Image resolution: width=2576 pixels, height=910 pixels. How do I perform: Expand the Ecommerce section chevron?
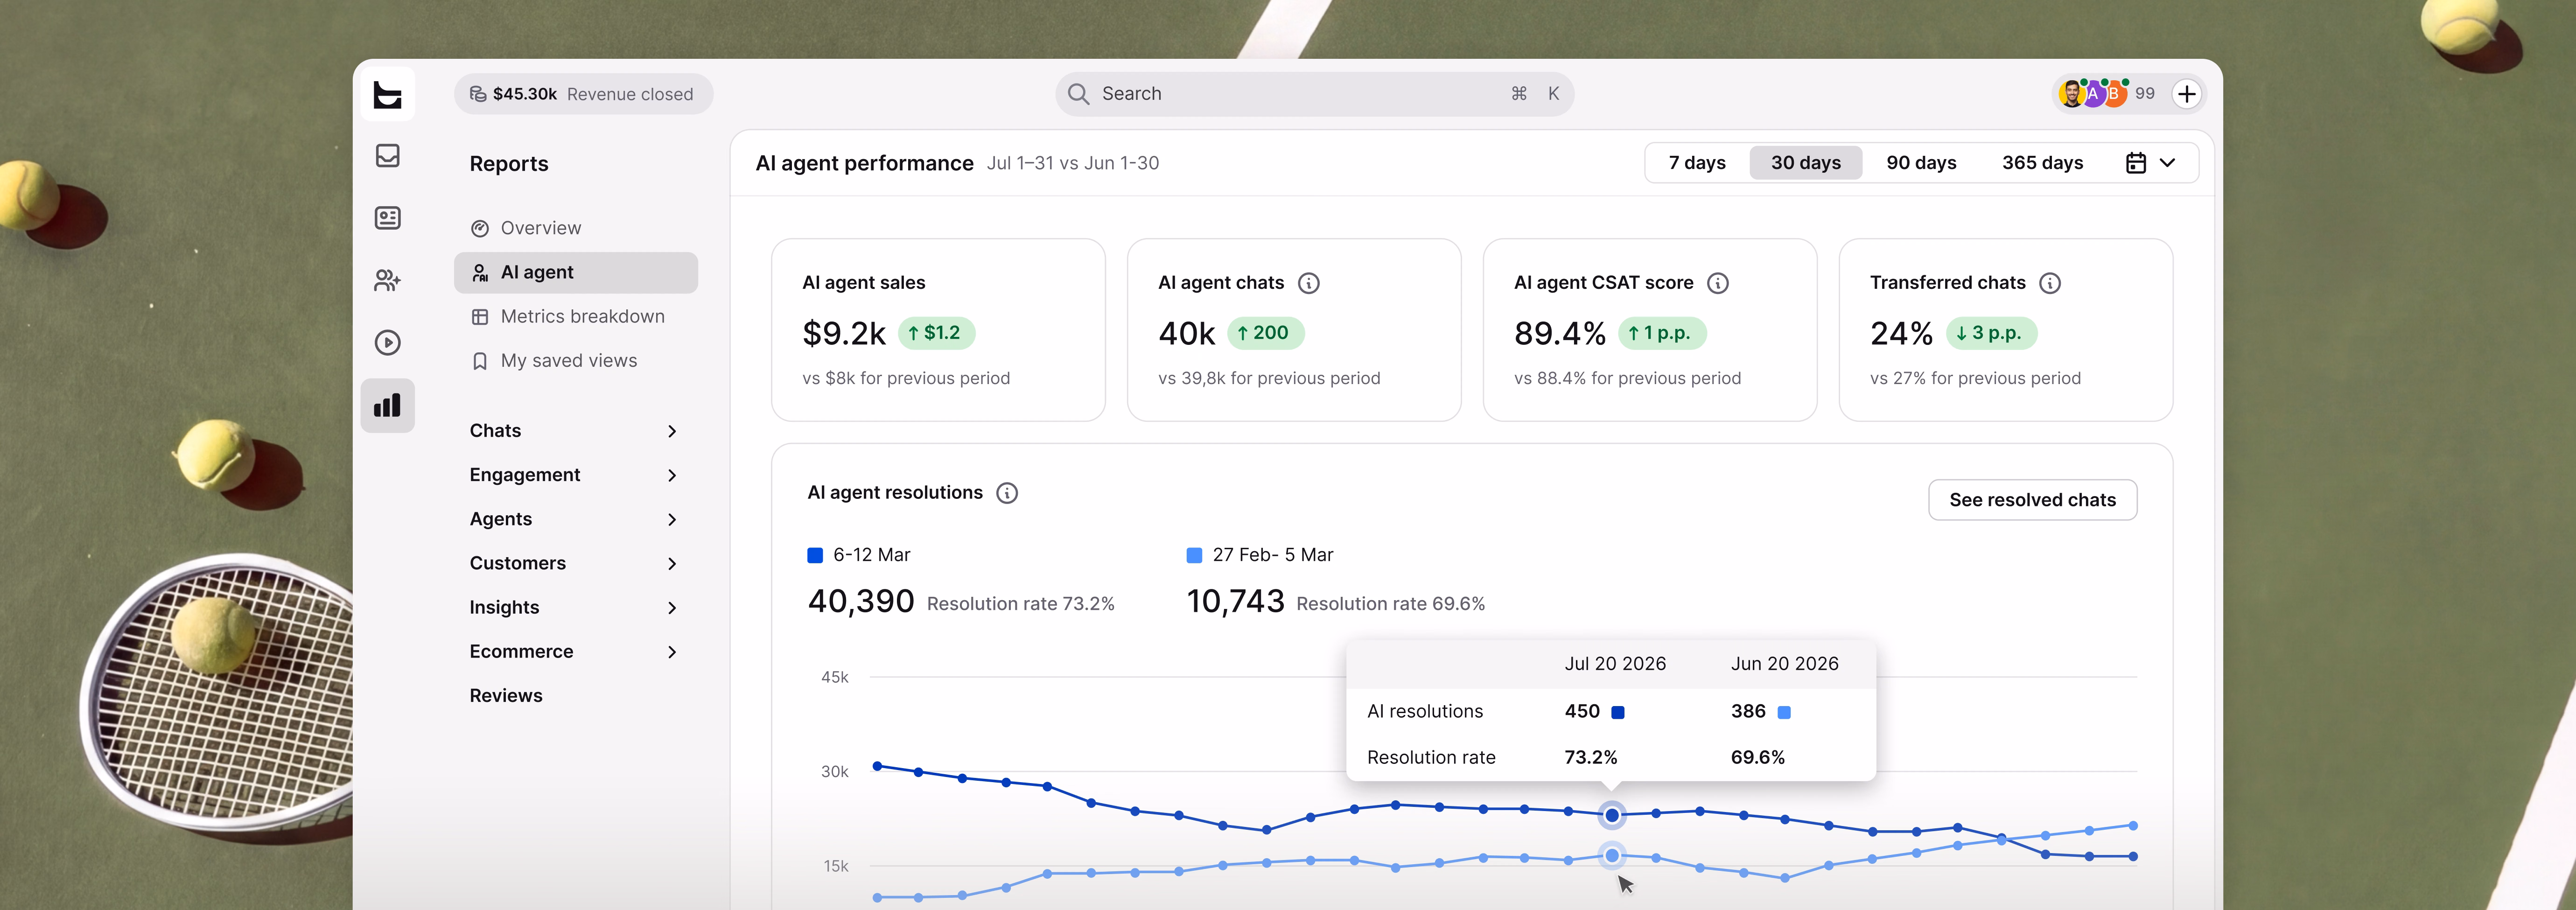click(672, 652)
